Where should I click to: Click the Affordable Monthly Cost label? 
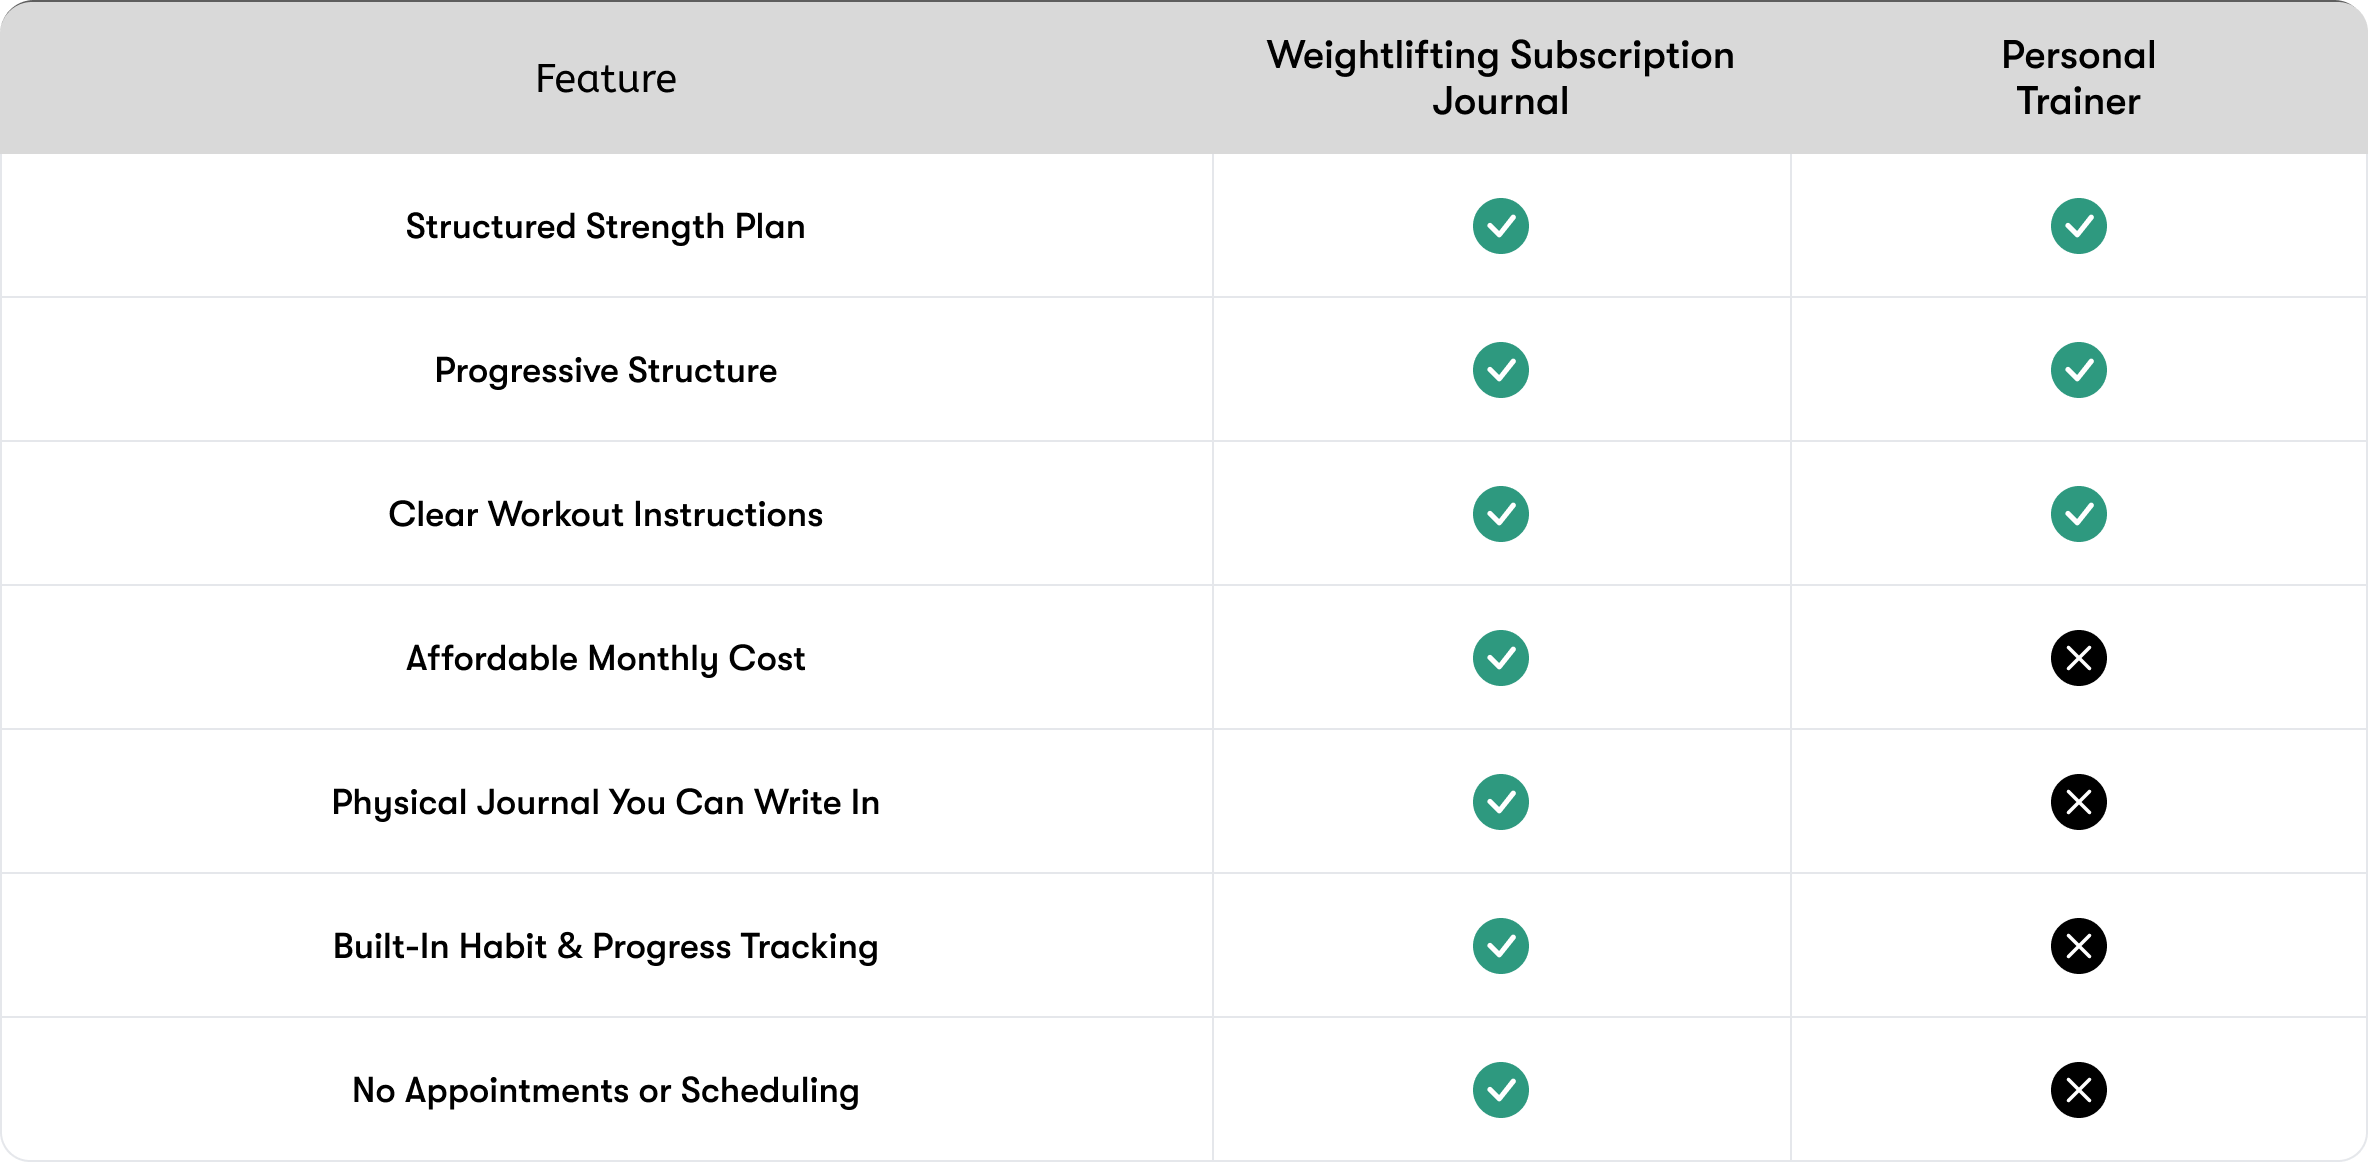click(606, 658)
